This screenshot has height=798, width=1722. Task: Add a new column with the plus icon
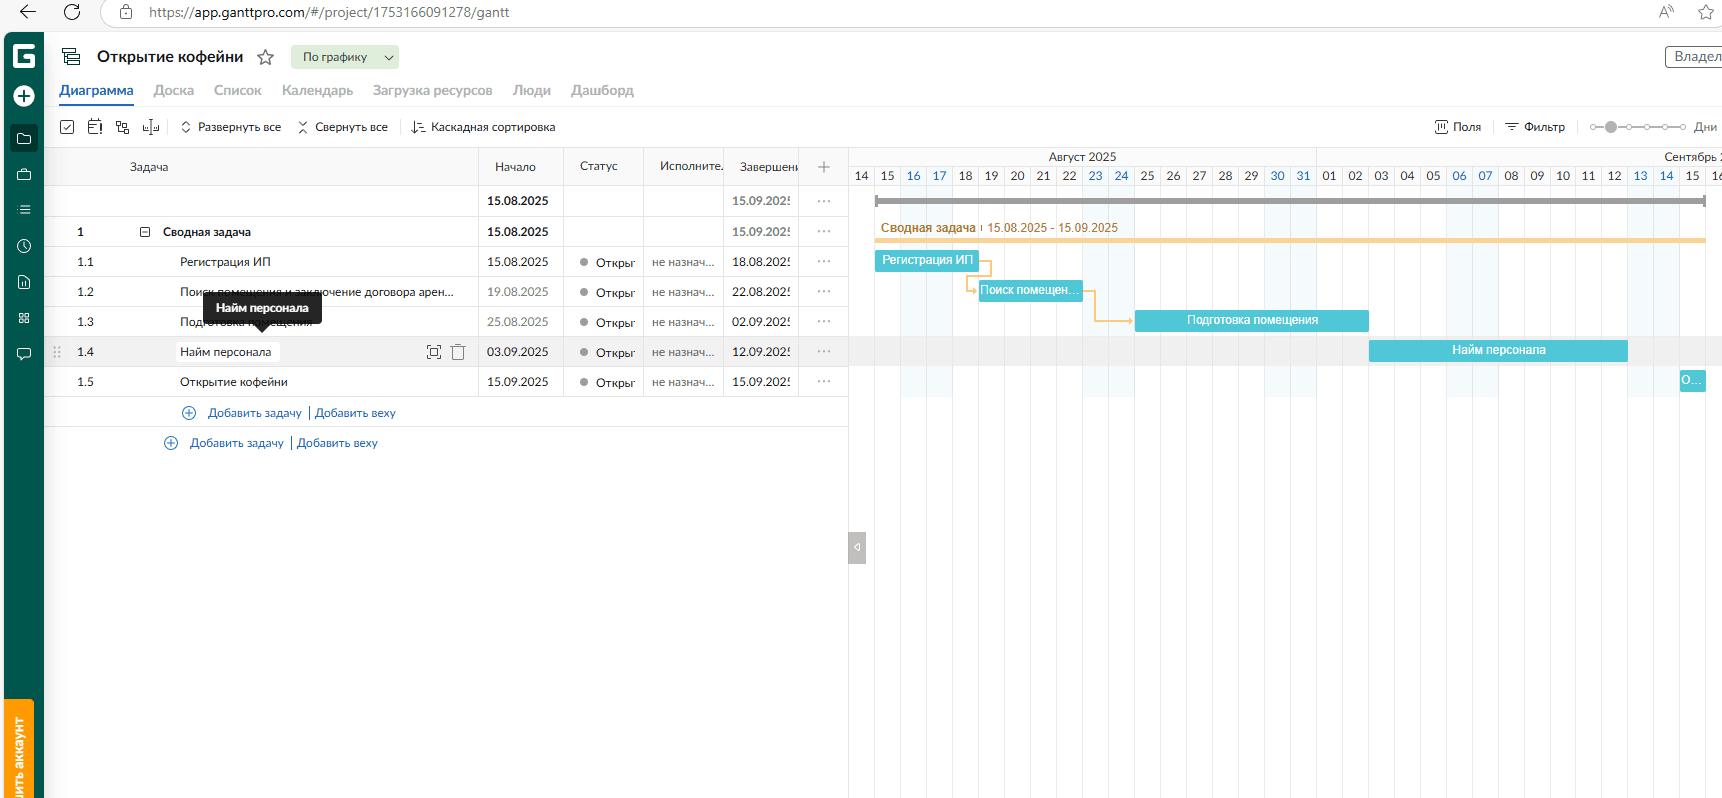tap(823, 167)
